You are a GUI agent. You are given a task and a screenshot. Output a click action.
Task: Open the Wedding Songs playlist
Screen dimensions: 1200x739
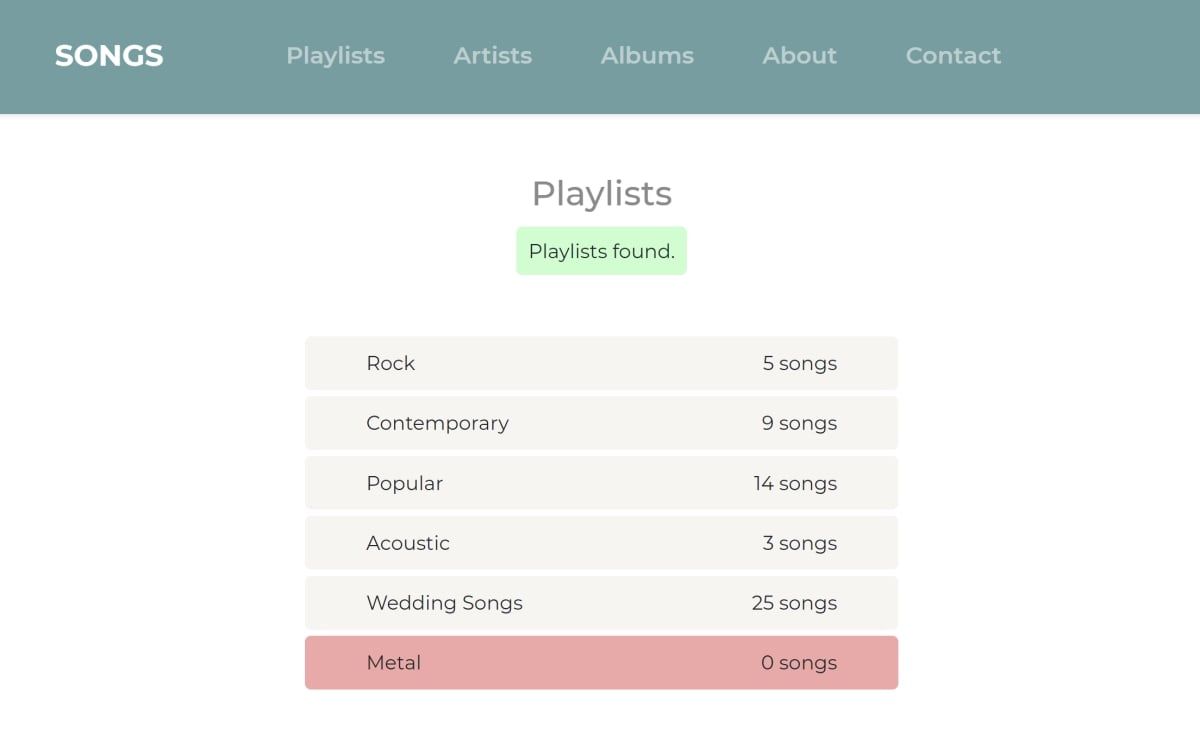(x=444, y=603)
